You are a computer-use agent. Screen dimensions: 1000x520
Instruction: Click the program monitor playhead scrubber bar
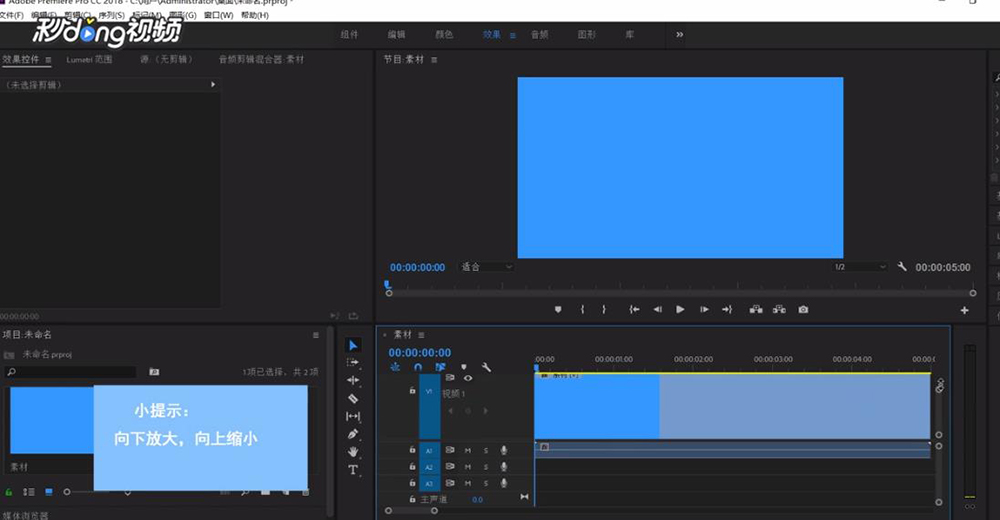tap(680, 293)
